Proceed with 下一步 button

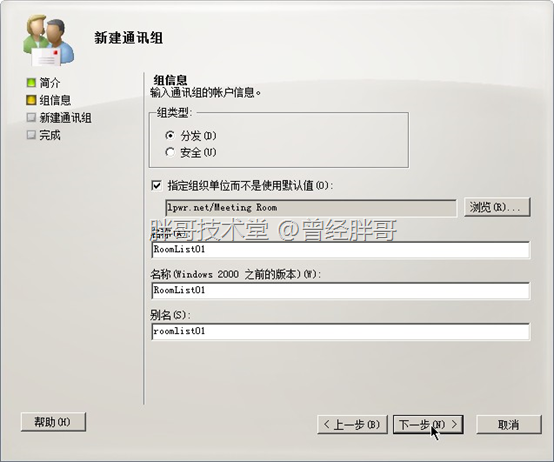pos(428,424)
